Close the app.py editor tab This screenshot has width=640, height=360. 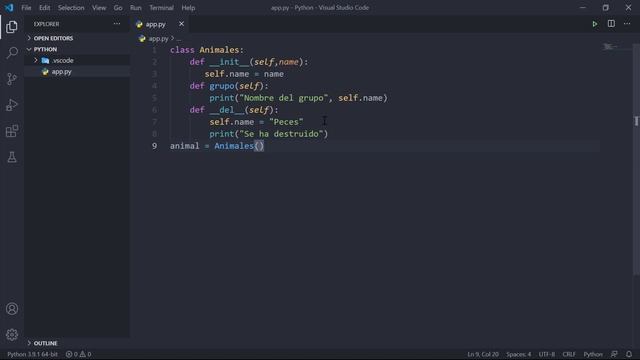[181, 24]
